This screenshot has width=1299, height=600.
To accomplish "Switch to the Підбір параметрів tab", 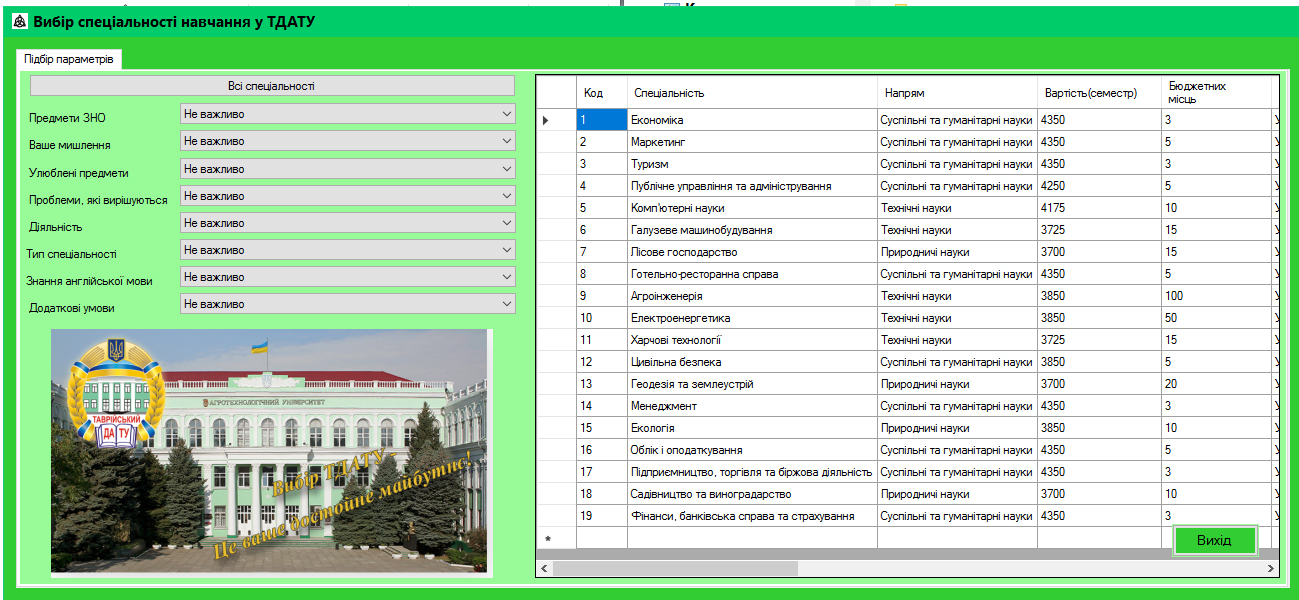I will (x=69, y=60).
